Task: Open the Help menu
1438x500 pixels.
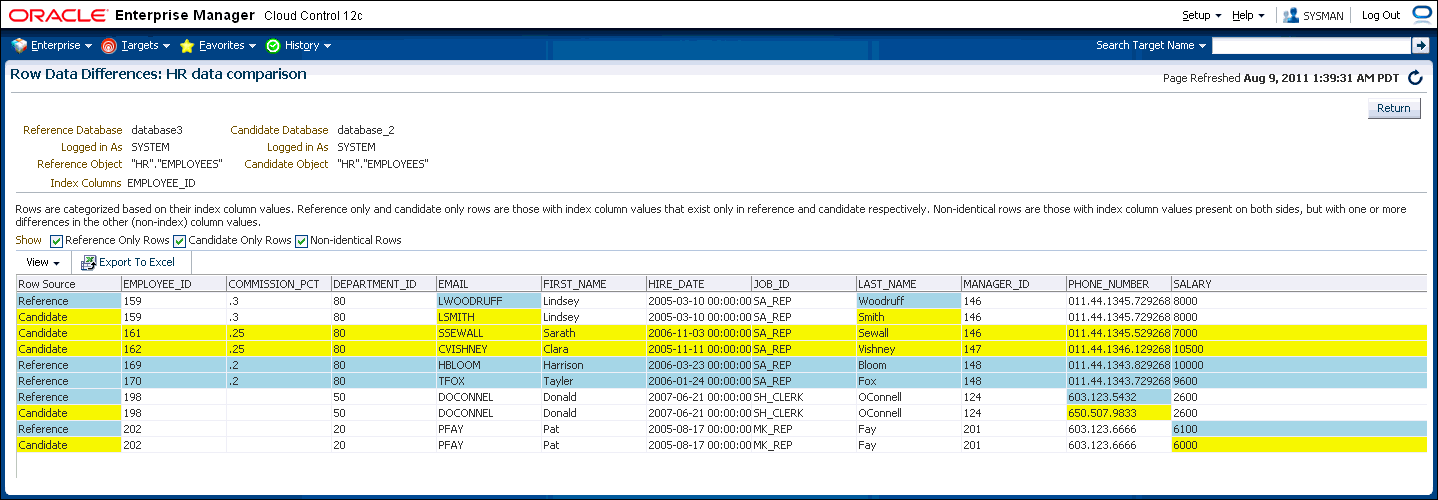Action: tap(1248, 15)
